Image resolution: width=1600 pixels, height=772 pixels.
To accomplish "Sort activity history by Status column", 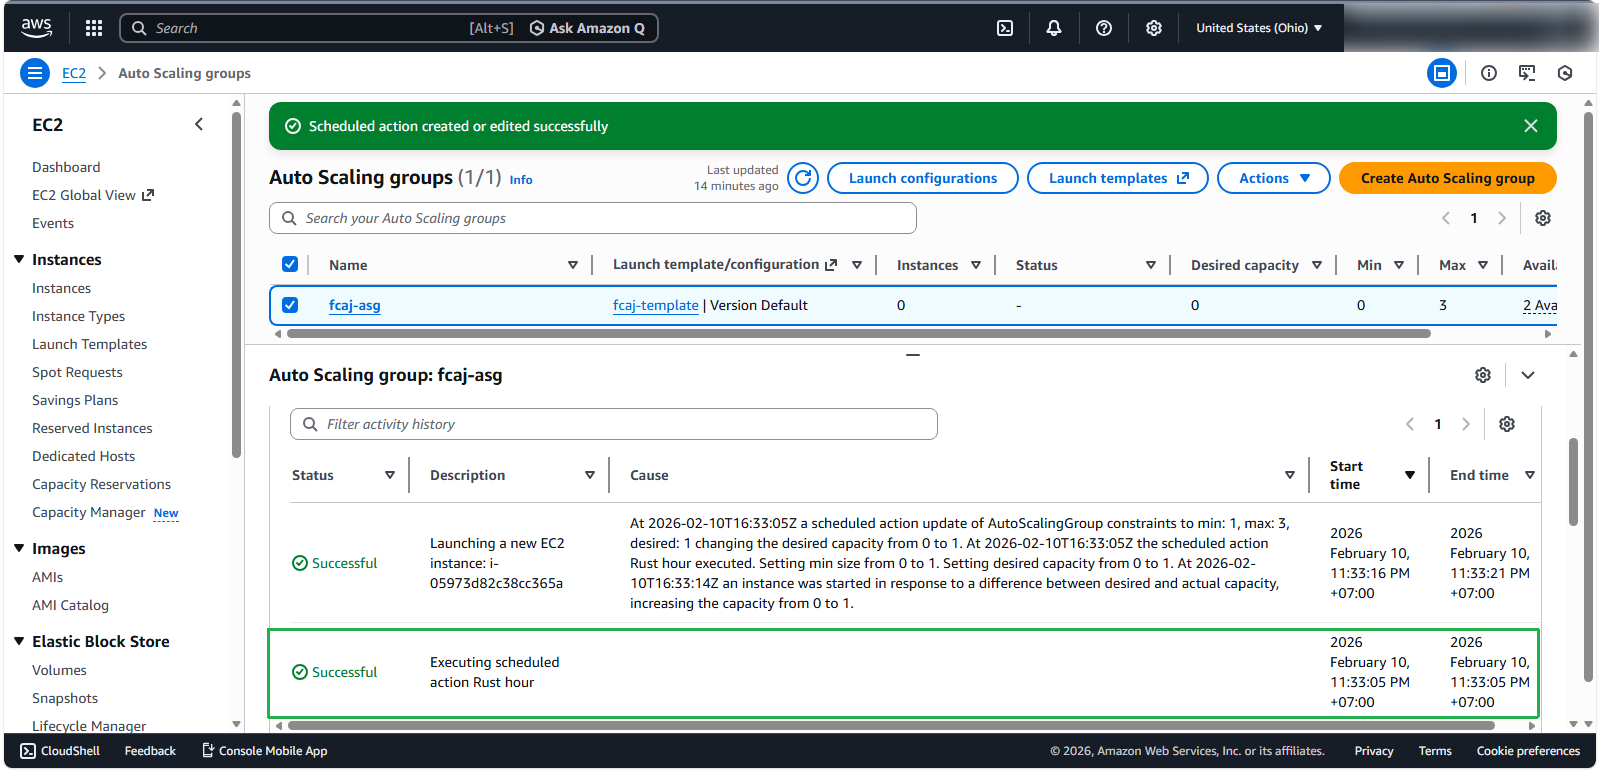I will [390, 475].
